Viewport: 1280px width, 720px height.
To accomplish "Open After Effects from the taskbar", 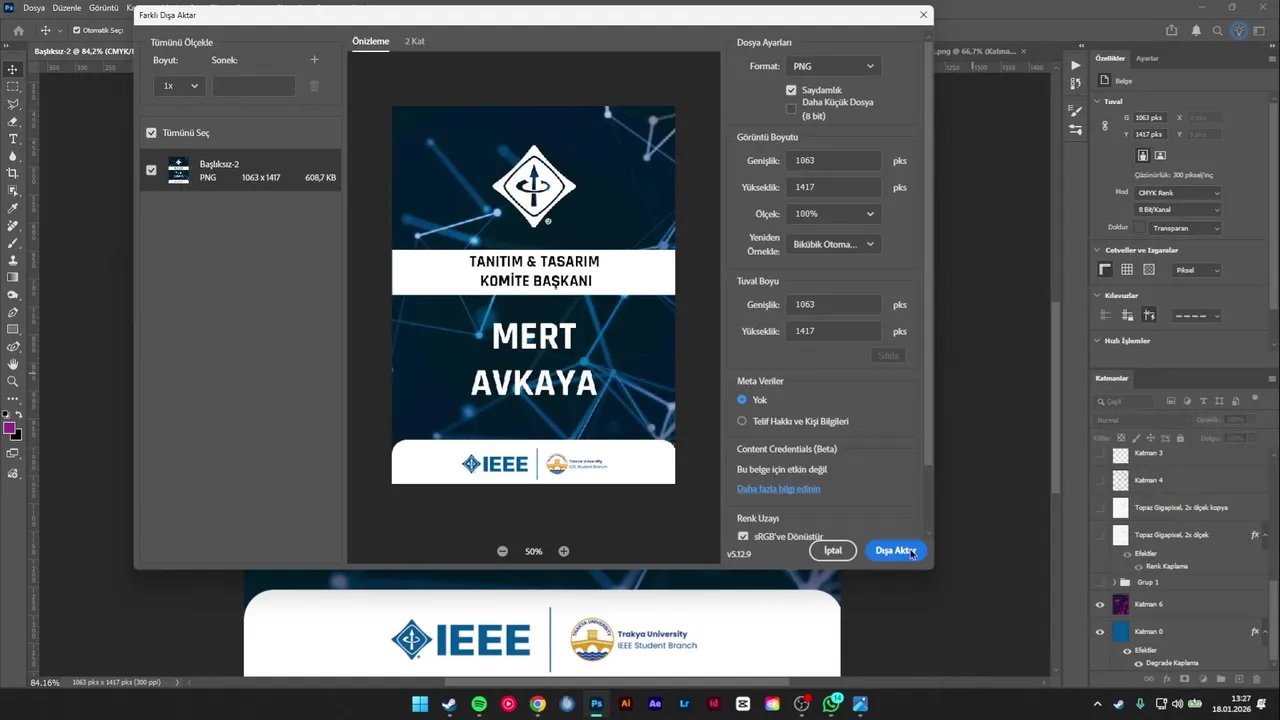I will [x=655, y=704].
